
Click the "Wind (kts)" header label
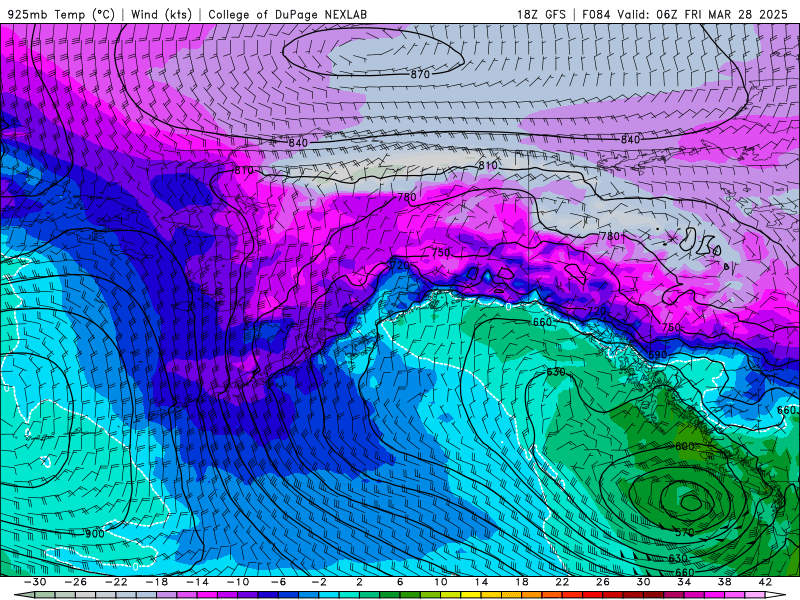tap(161, 14)
